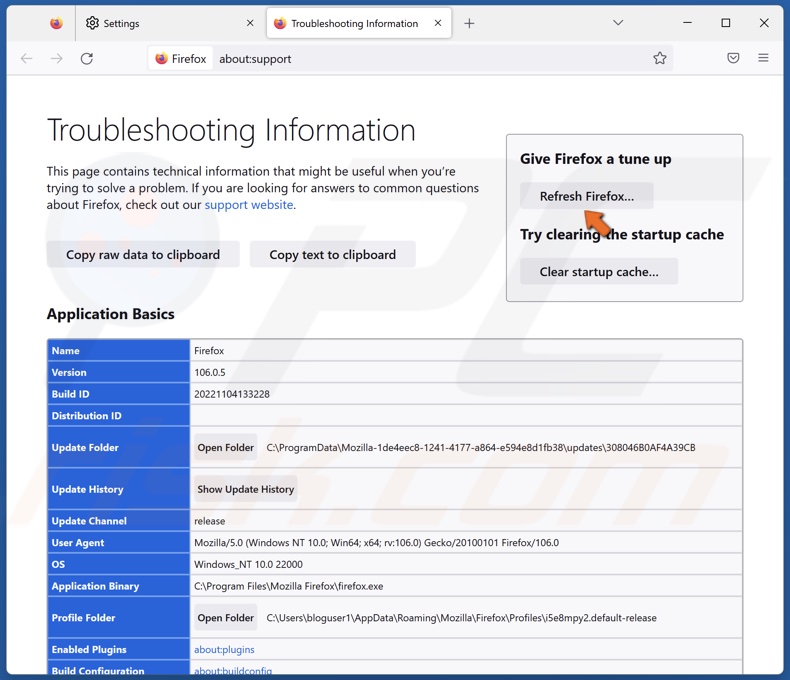Click the Application Basics heading
Viewport: 790px width, 680px height.
111,314
